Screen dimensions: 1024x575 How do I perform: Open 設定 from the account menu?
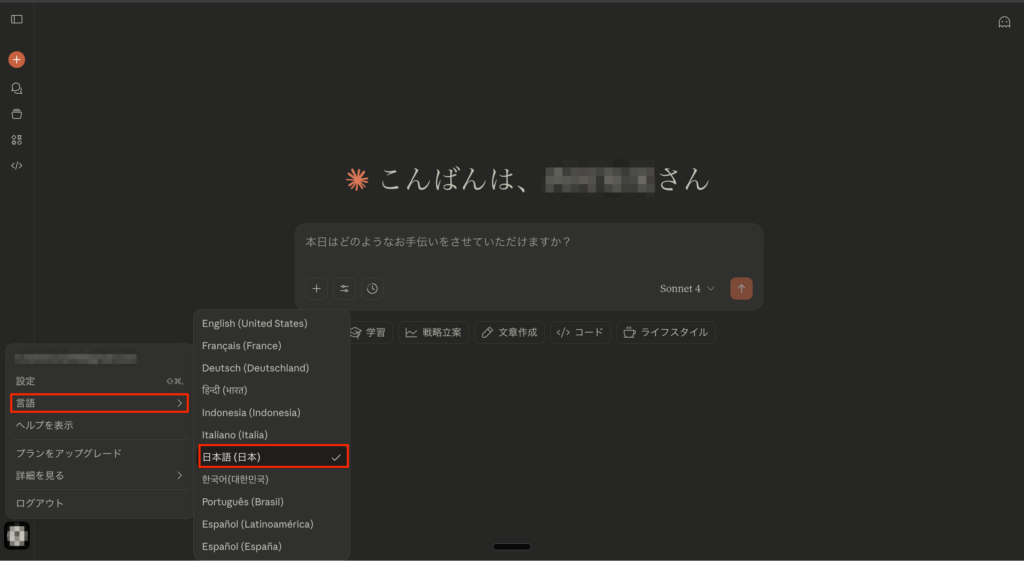point(99,381)
